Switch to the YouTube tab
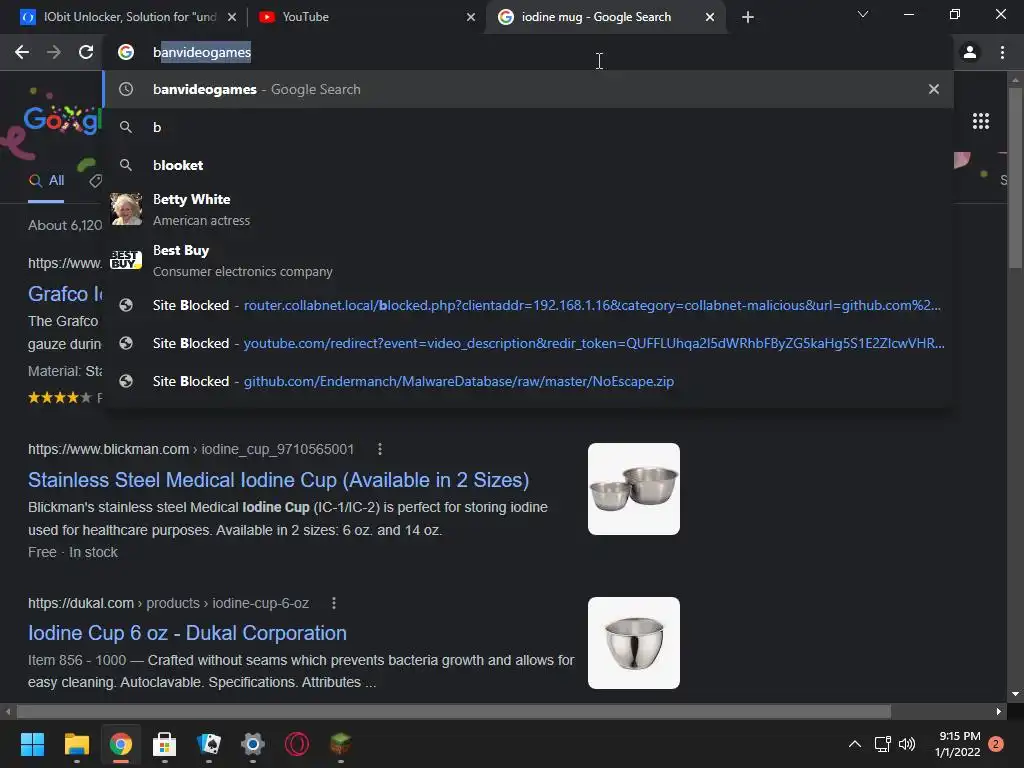 click(x=366, y=17)
